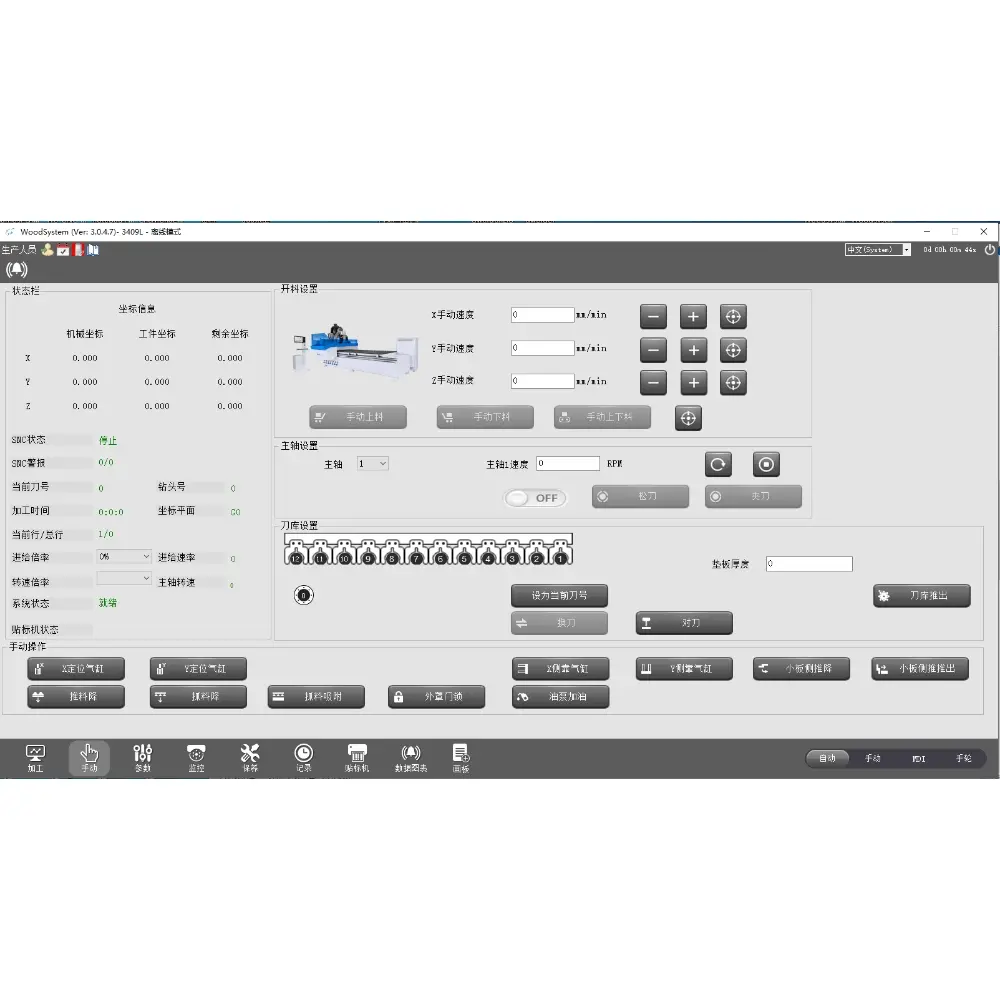Select tool slot 1 in the tool magazine

(561, 553)
